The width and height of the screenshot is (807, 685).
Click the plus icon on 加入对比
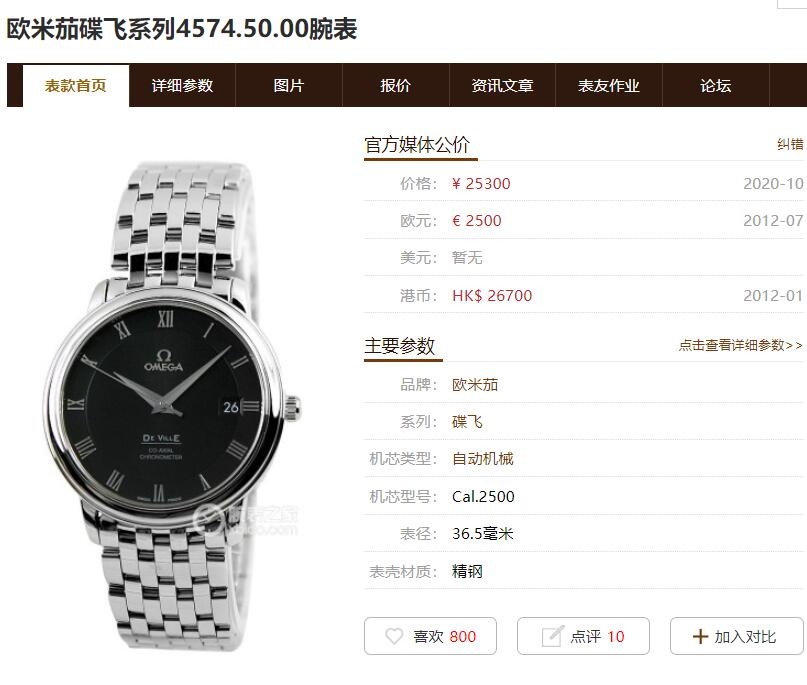click(x=700, y=637)
